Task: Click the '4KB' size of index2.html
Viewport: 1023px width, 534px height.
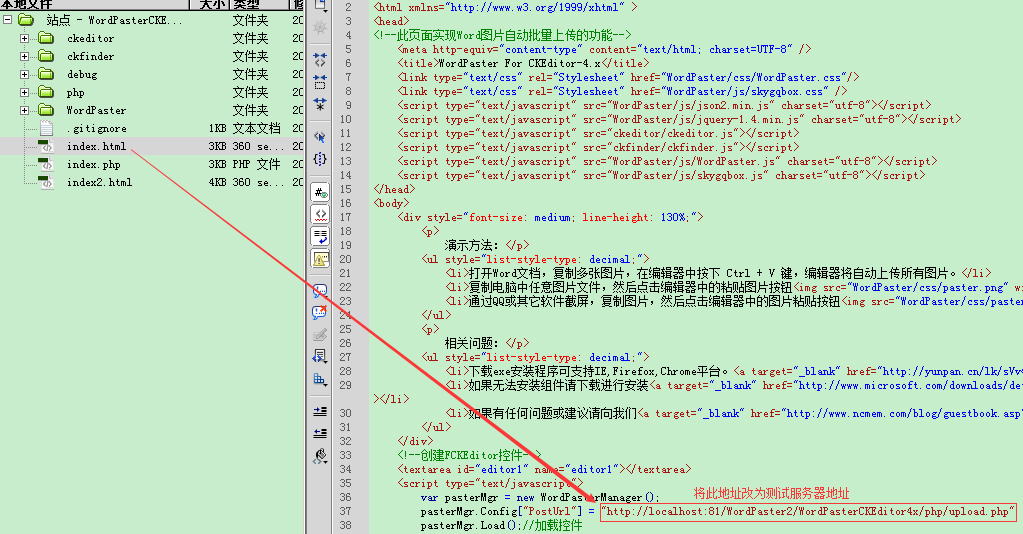Action: 217,182
